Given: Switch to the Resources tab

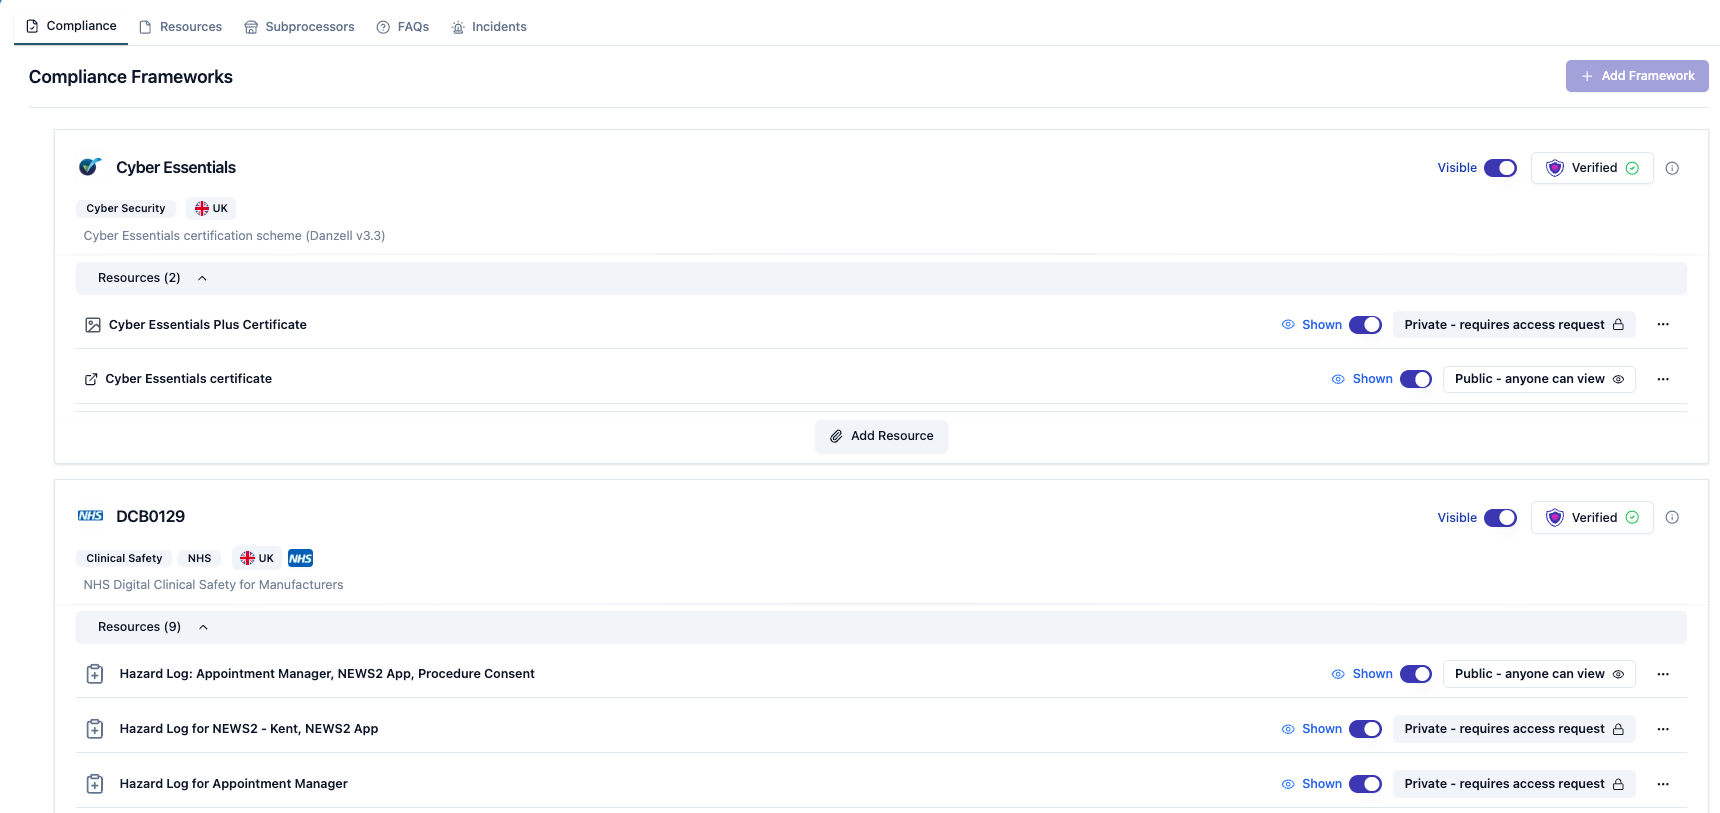Looking at the screenshot, I should [181, 27].
